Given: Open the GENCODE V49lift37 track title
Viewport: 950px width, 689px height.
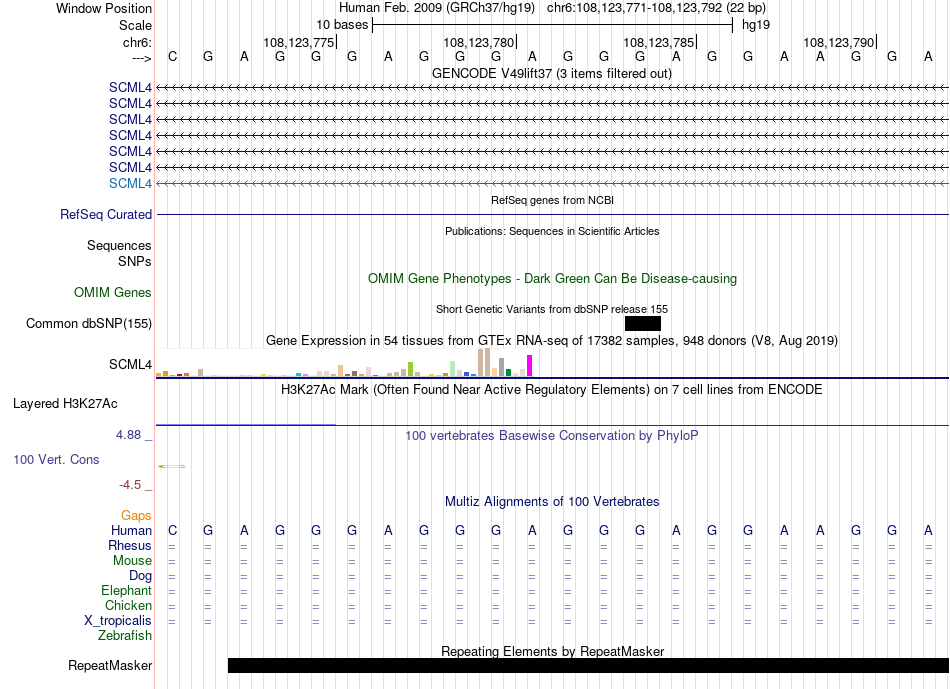Looking at the screenshot, I should click(x=552, y=73).
